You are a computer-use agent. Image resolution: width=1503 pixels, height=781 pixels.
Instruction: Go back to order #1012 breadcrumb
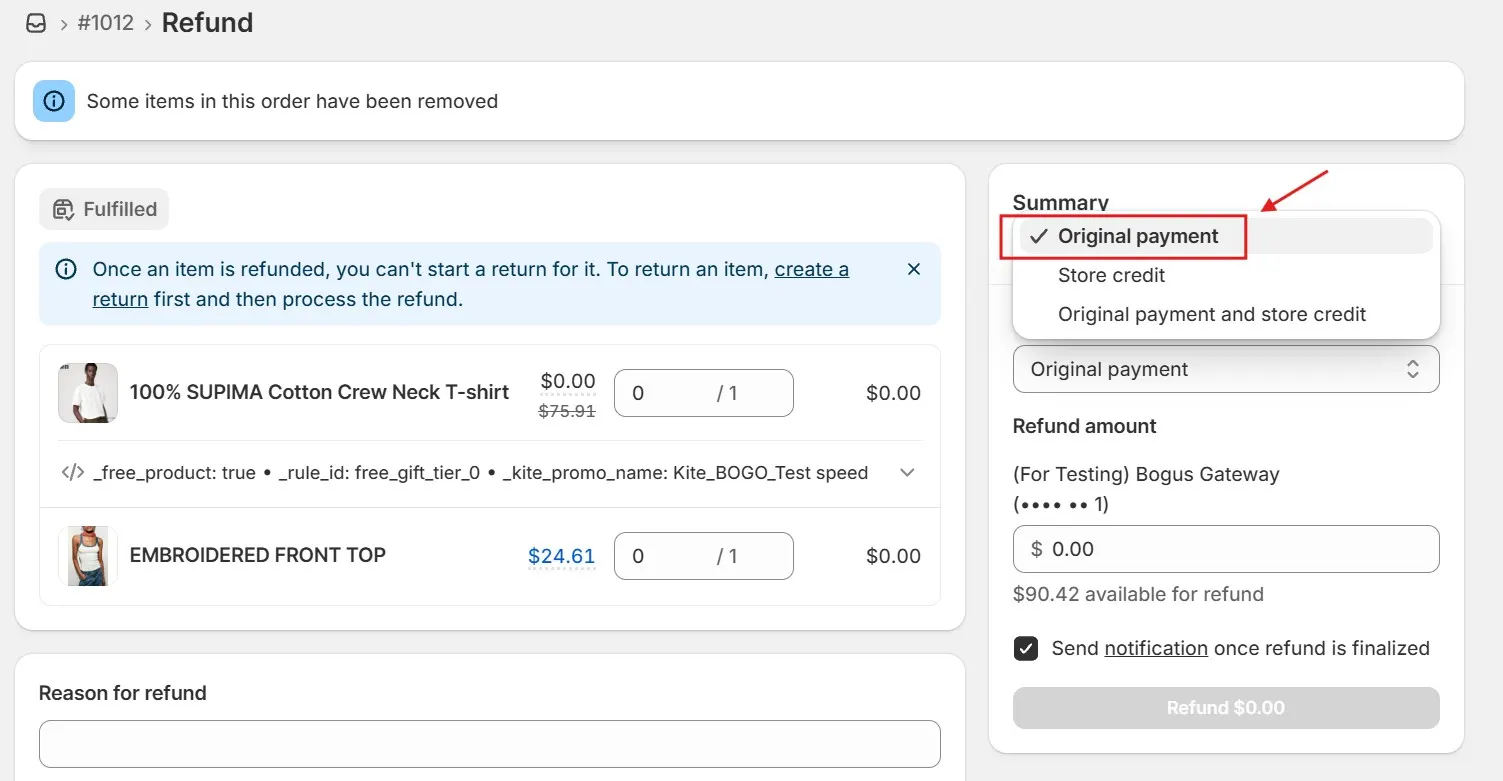tap(105, 23)
